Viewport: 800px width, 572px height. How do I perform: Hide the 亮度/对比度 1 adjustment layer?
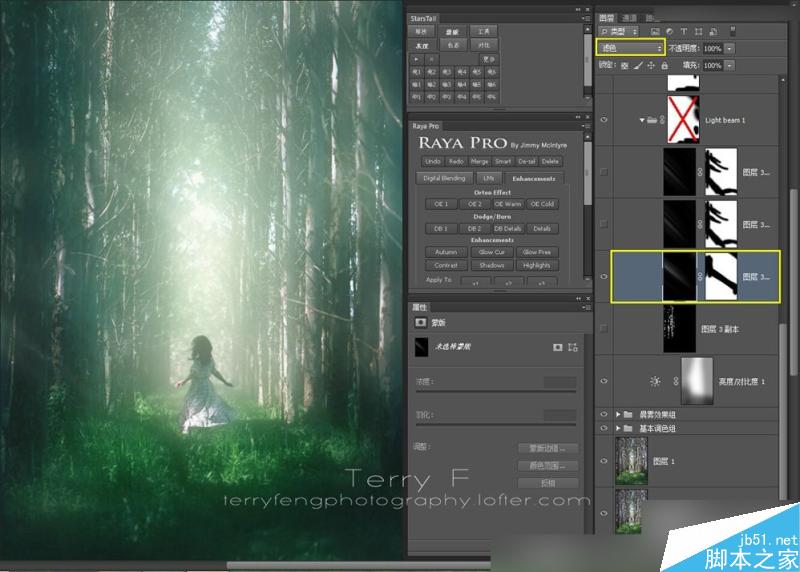click(604, 381)
